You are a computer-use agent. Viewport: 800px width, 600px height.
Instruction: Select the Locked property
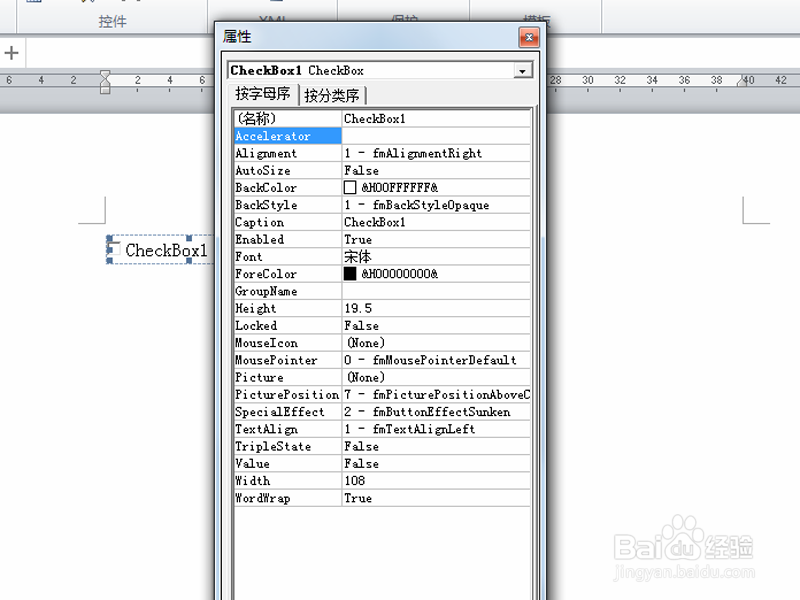288,326
